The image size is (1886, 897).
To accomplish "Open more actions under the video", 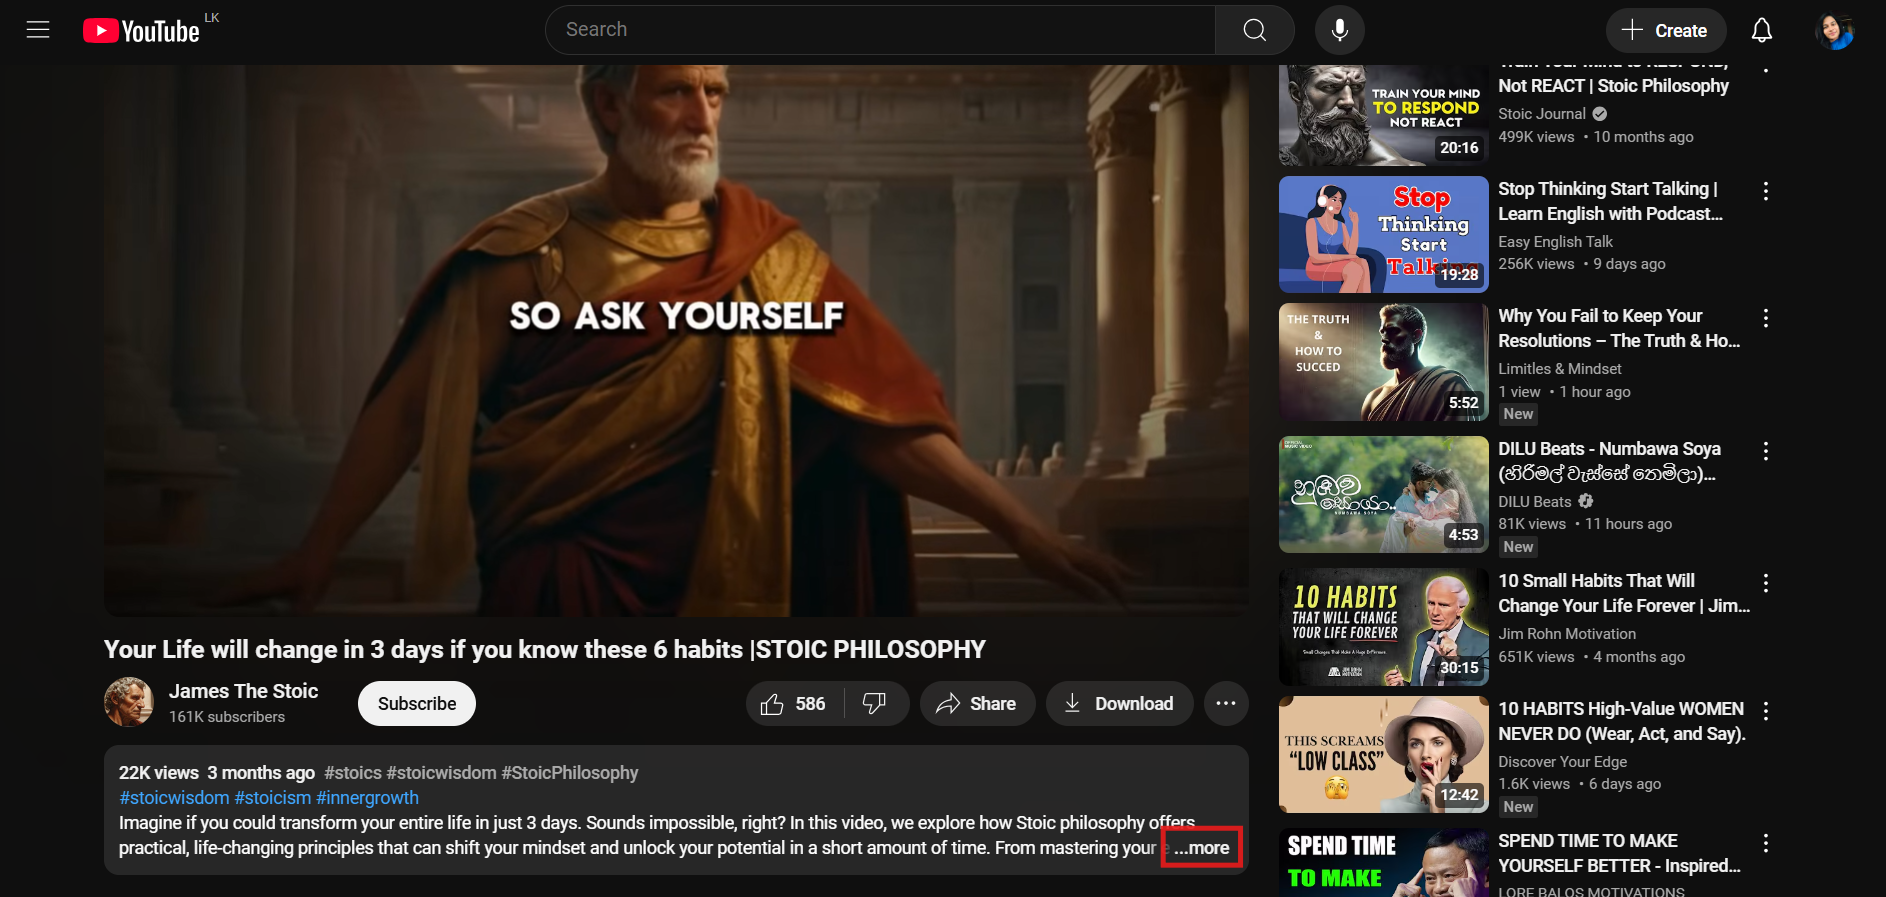I will point(1226,704).
